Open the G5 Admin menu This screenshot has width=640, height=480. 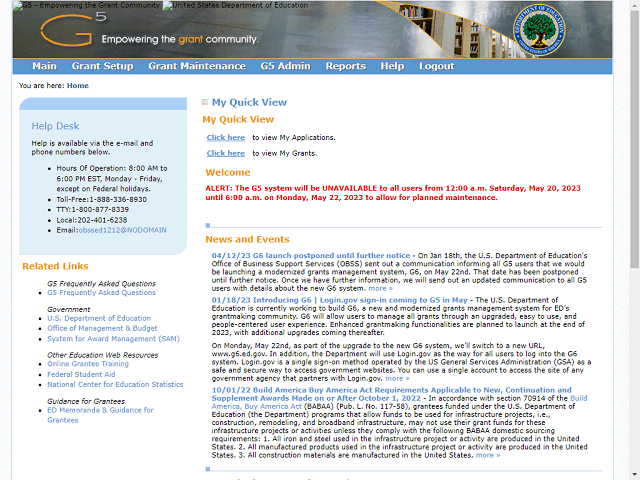point(286,66)
